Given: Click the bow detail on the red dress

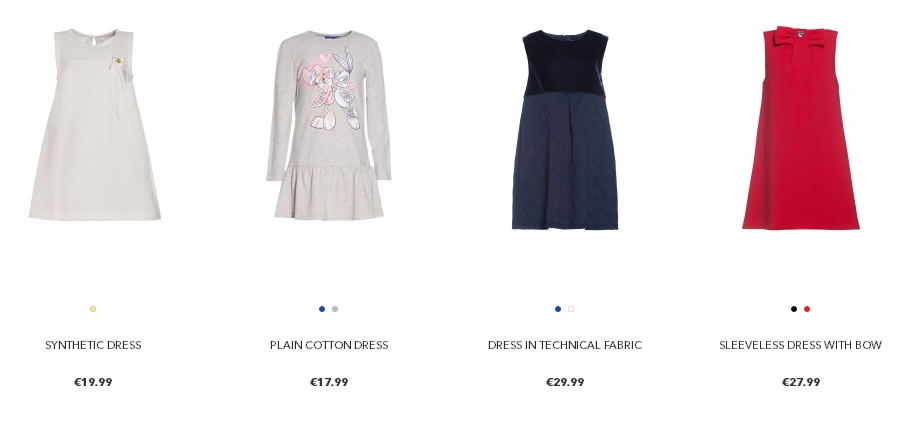Looking at the screenshot, I should click(799, 36).
